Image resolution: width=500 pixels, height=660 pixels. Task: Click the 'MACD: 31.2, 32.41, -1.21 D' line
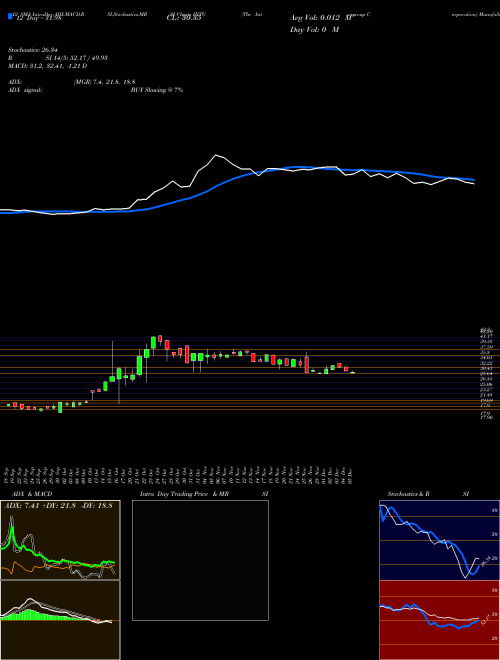coord(47,66)
